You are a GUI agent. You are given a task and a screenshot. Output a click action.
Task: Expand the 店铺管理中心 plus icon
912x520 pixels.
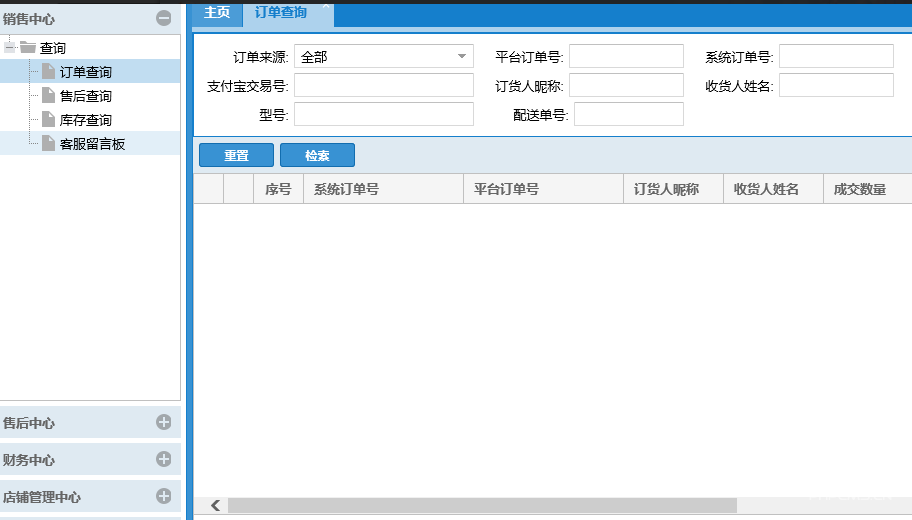163,496
